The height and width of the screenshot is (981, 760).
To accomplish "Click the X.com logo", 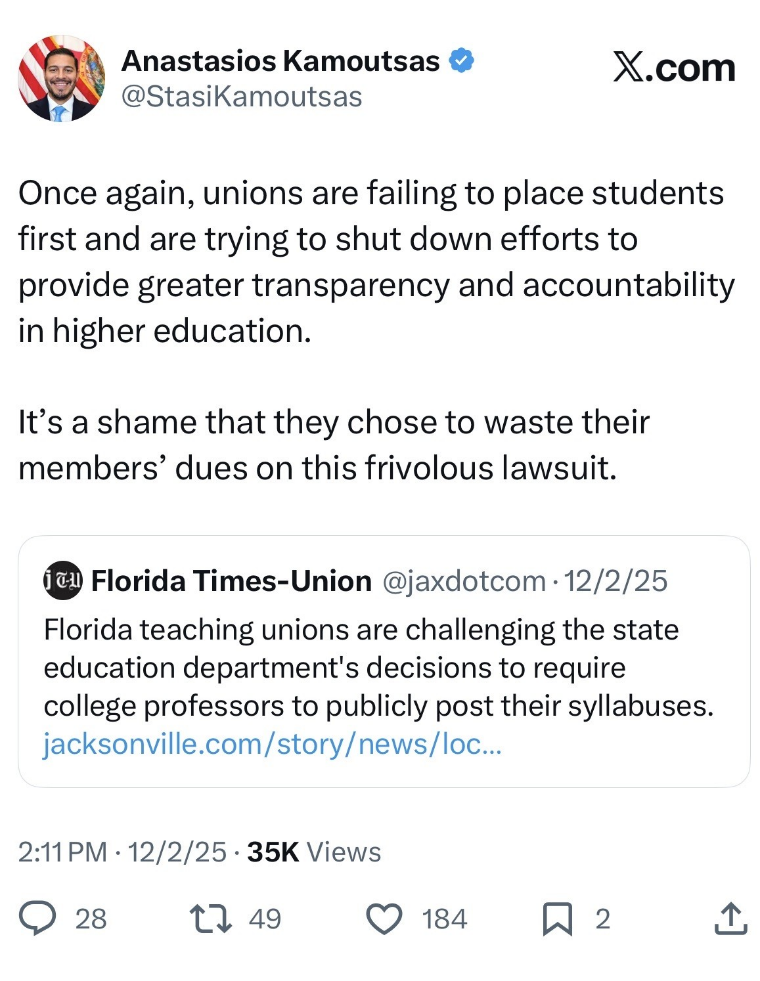I will point(675,67).
